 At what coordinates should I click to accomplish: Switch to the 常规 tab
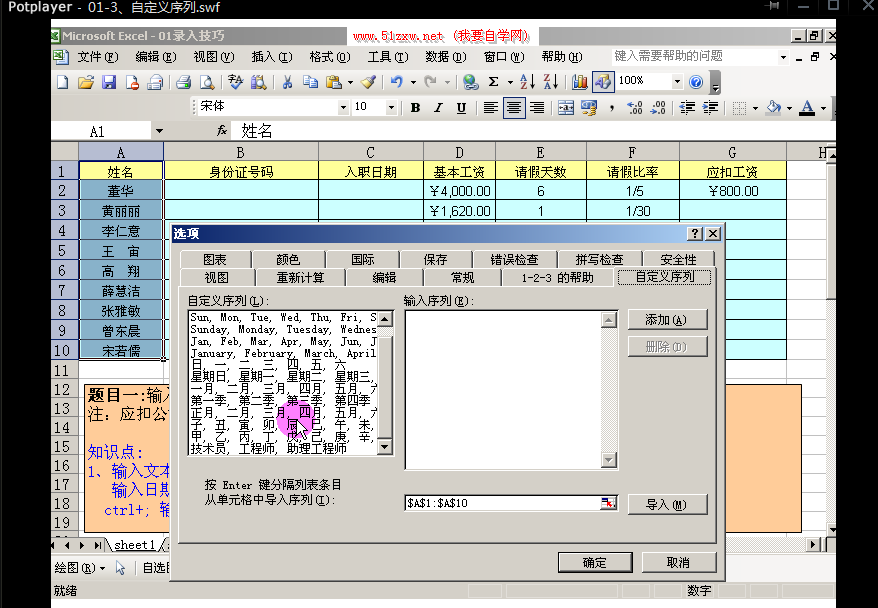(x=463, y=278)
